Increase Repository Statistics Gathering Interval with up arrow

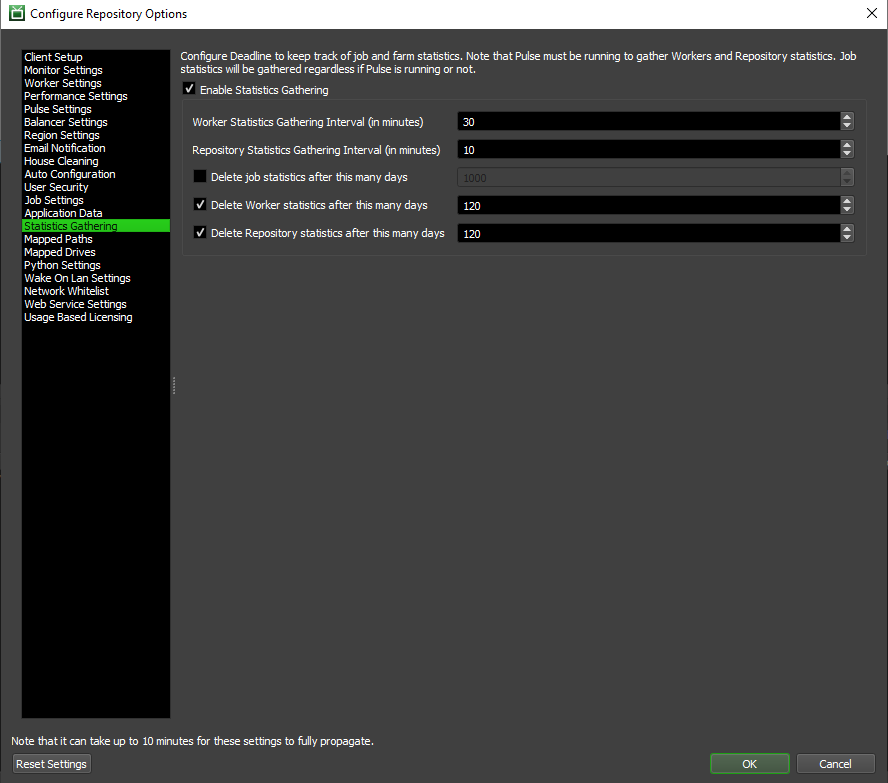click(847, 145)
